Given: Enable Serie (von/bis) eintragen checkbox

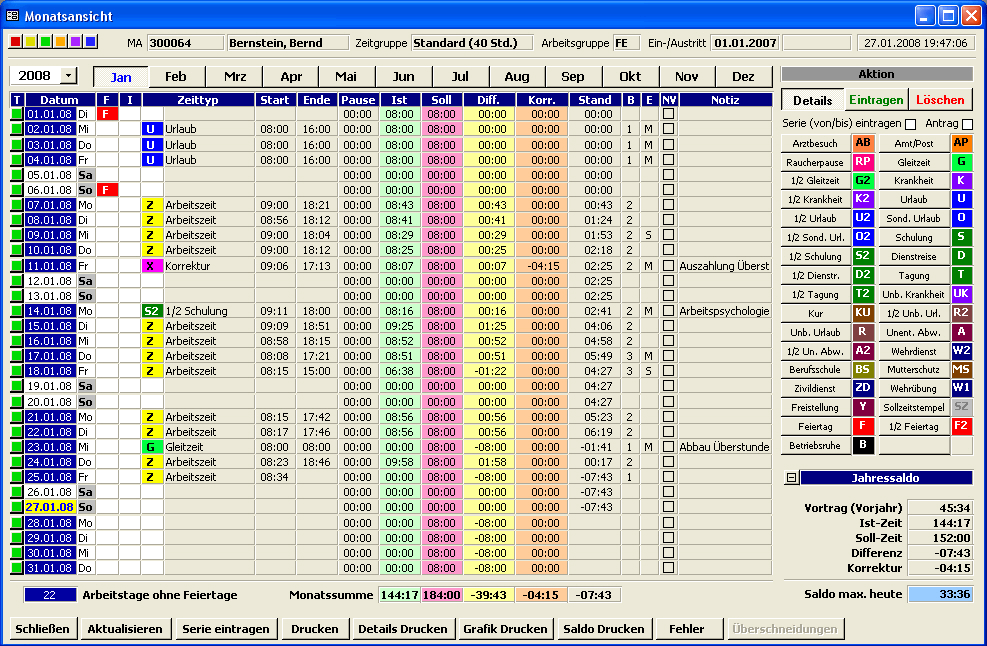Looking at the screenshot, I should pyautogui.click(x=910, y=124).
